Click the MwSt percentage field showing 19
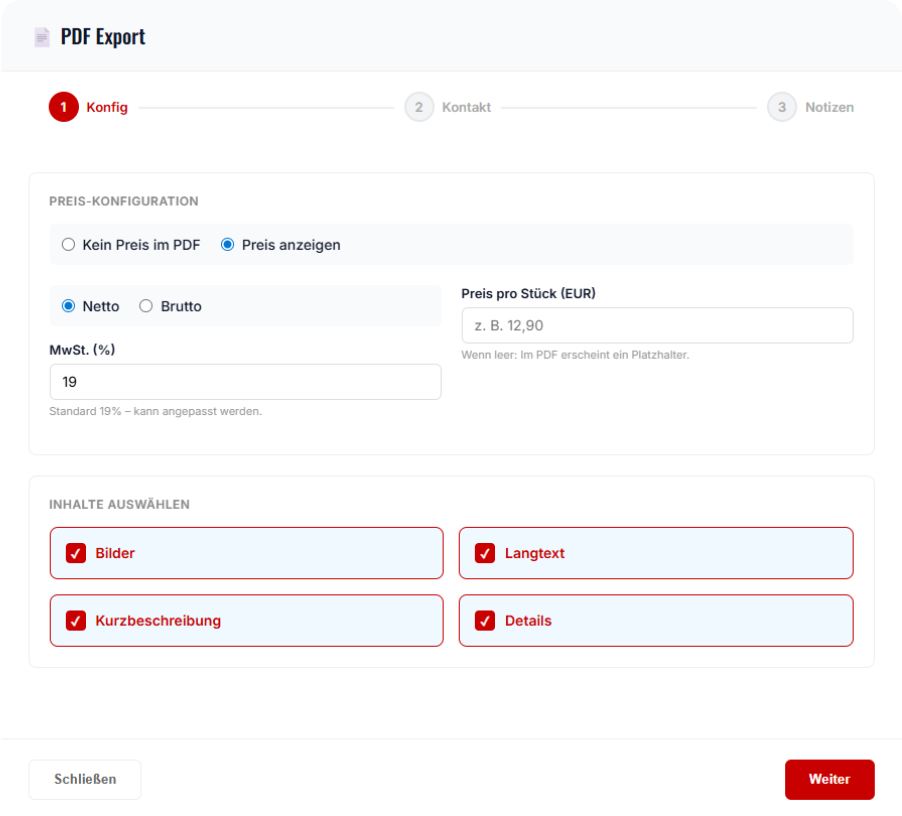The image size is (902, 816). tap(245, 381)
